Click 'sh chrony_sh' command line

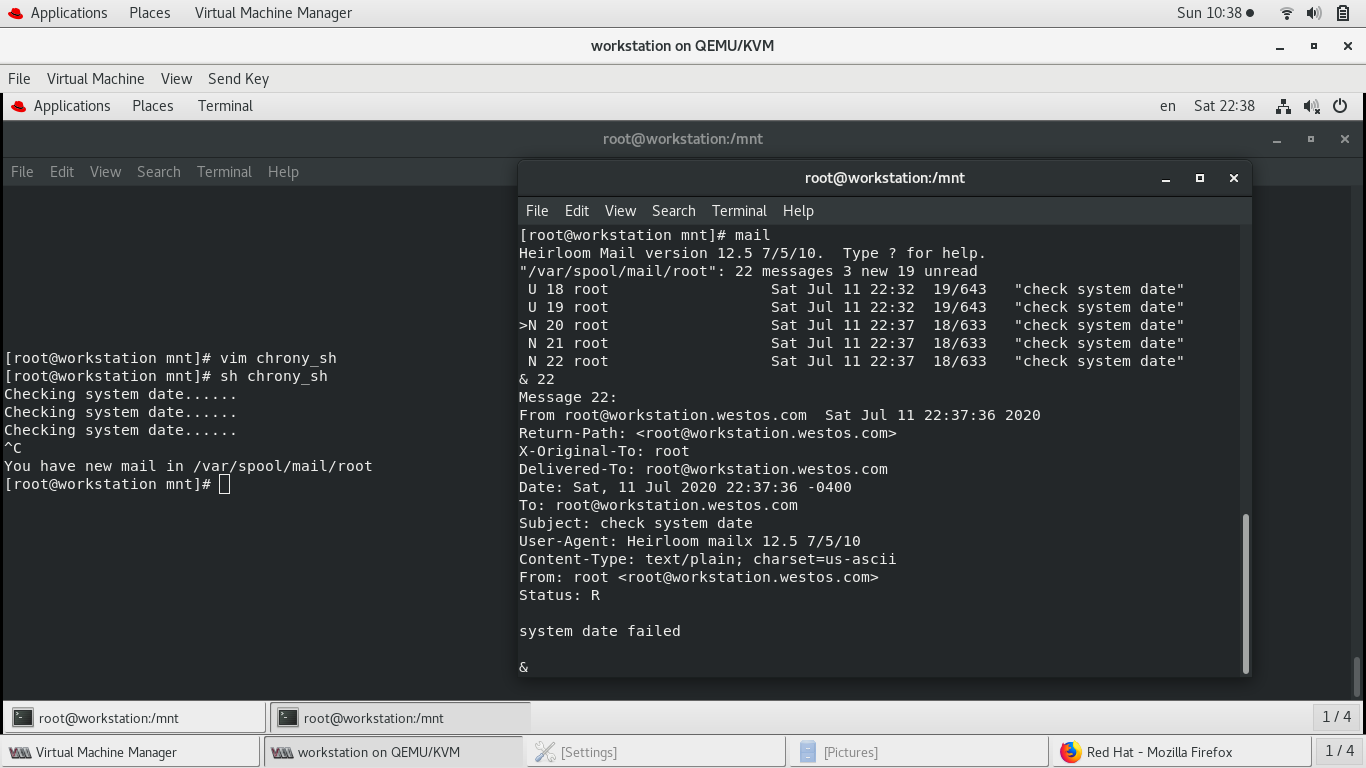click(166, 376)
